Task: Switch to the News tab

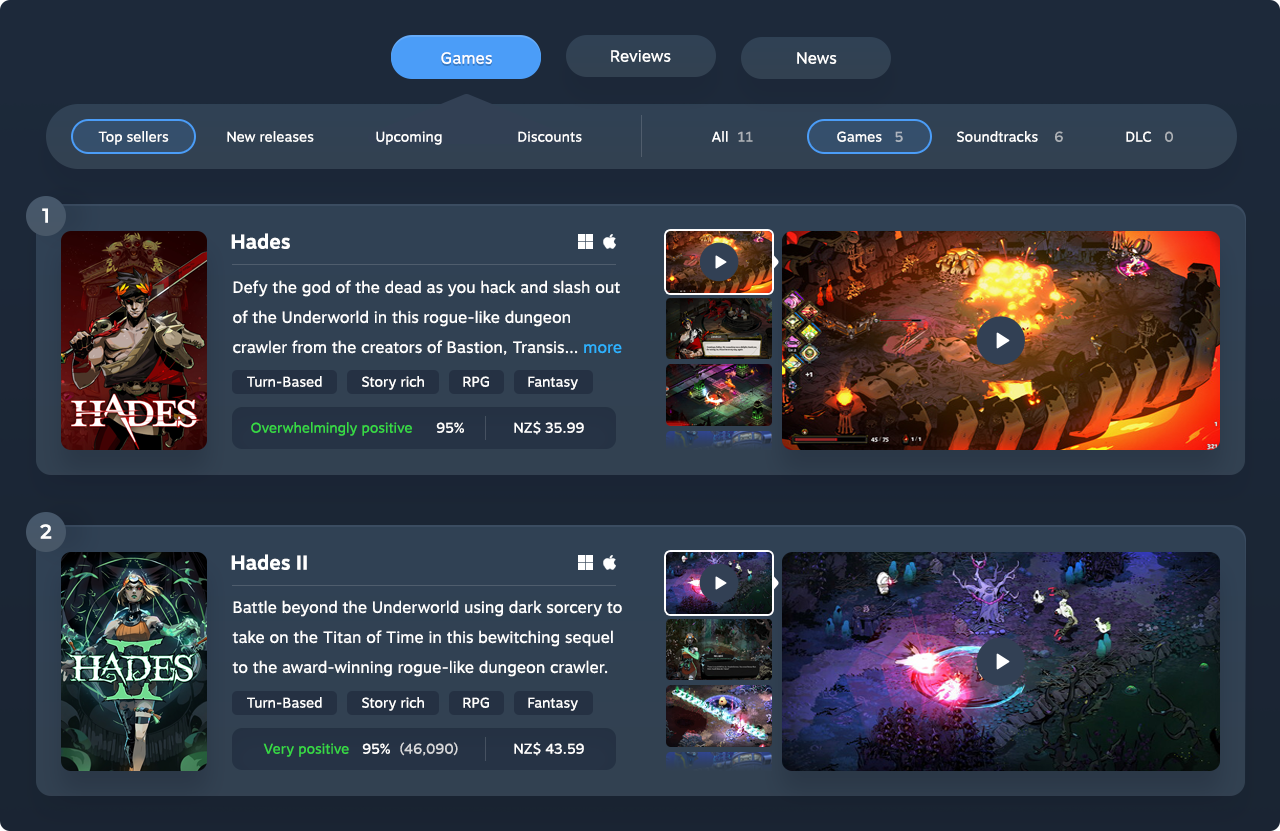Action: click(816, 58)
